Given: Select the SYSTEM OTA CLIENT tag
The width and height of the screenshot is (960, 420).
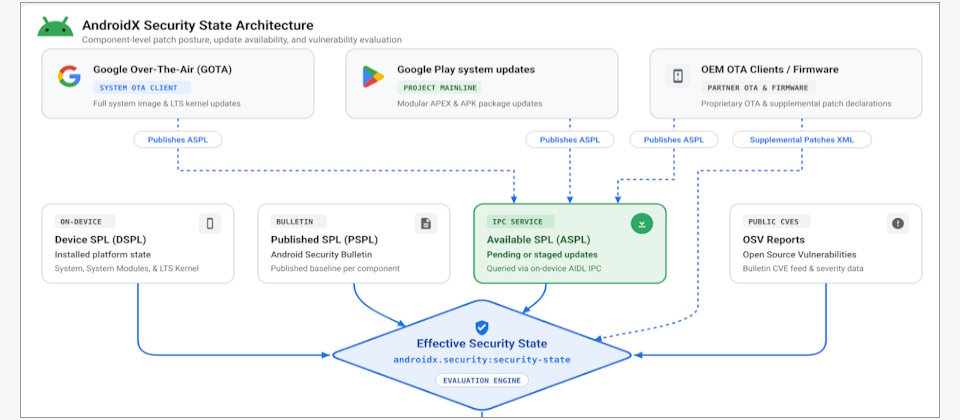Looking at the screenshot, I should pos(141,88).
